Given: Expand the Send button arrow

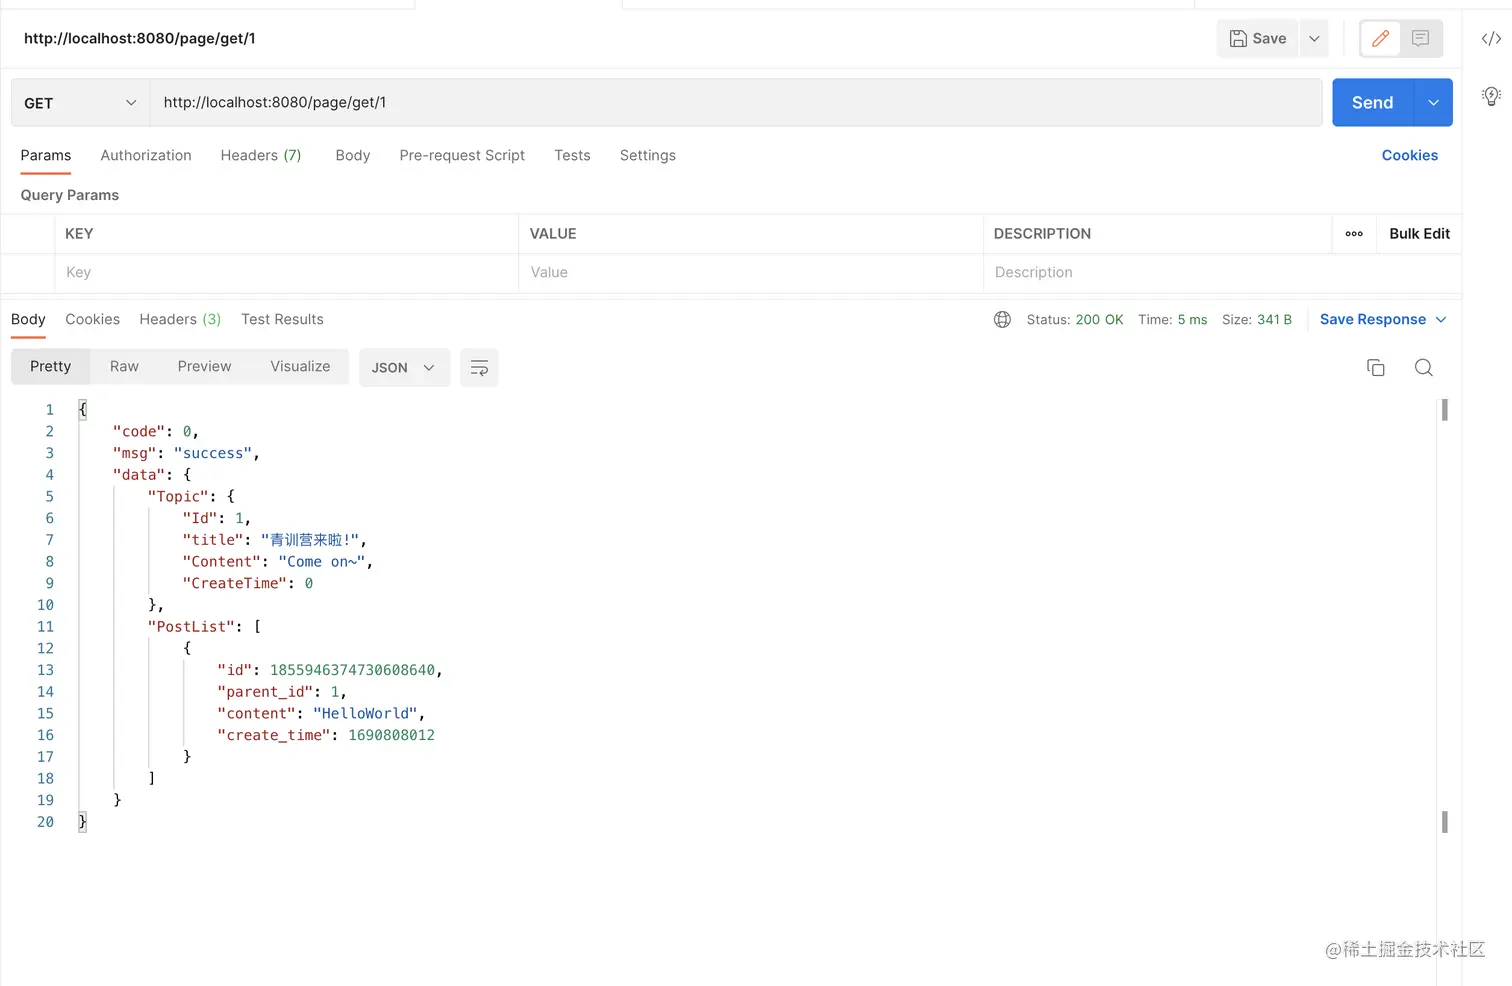Looking at the screenshot, I should (x=1433, y=103).
